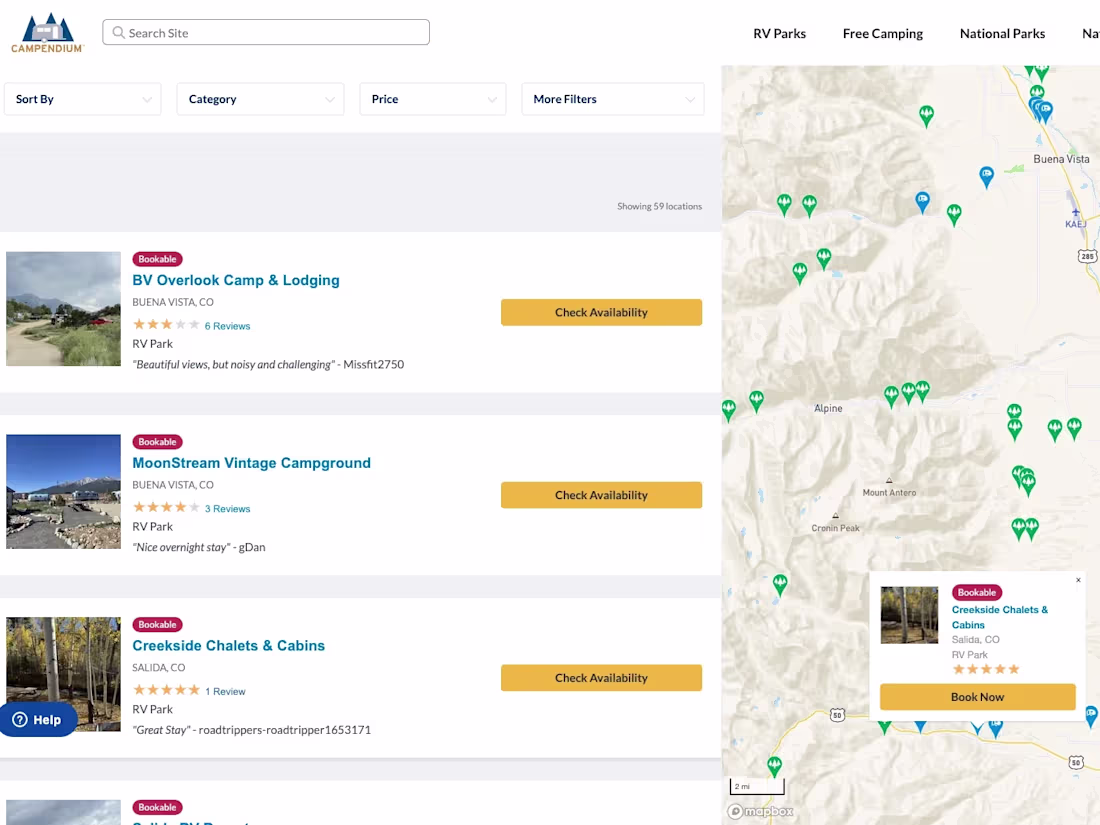Open the More Filters dropdown
This screenshot has height=825, width=1100.
(x=612, y=99)
